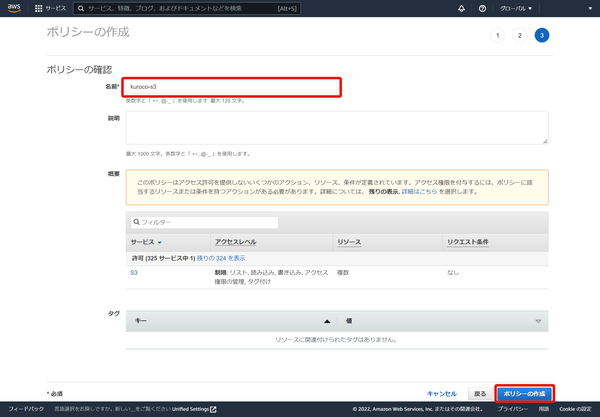Viewport: 600px width, 417px height.
Task: Go to step 1 circle
Action: (x=497, y=35)
